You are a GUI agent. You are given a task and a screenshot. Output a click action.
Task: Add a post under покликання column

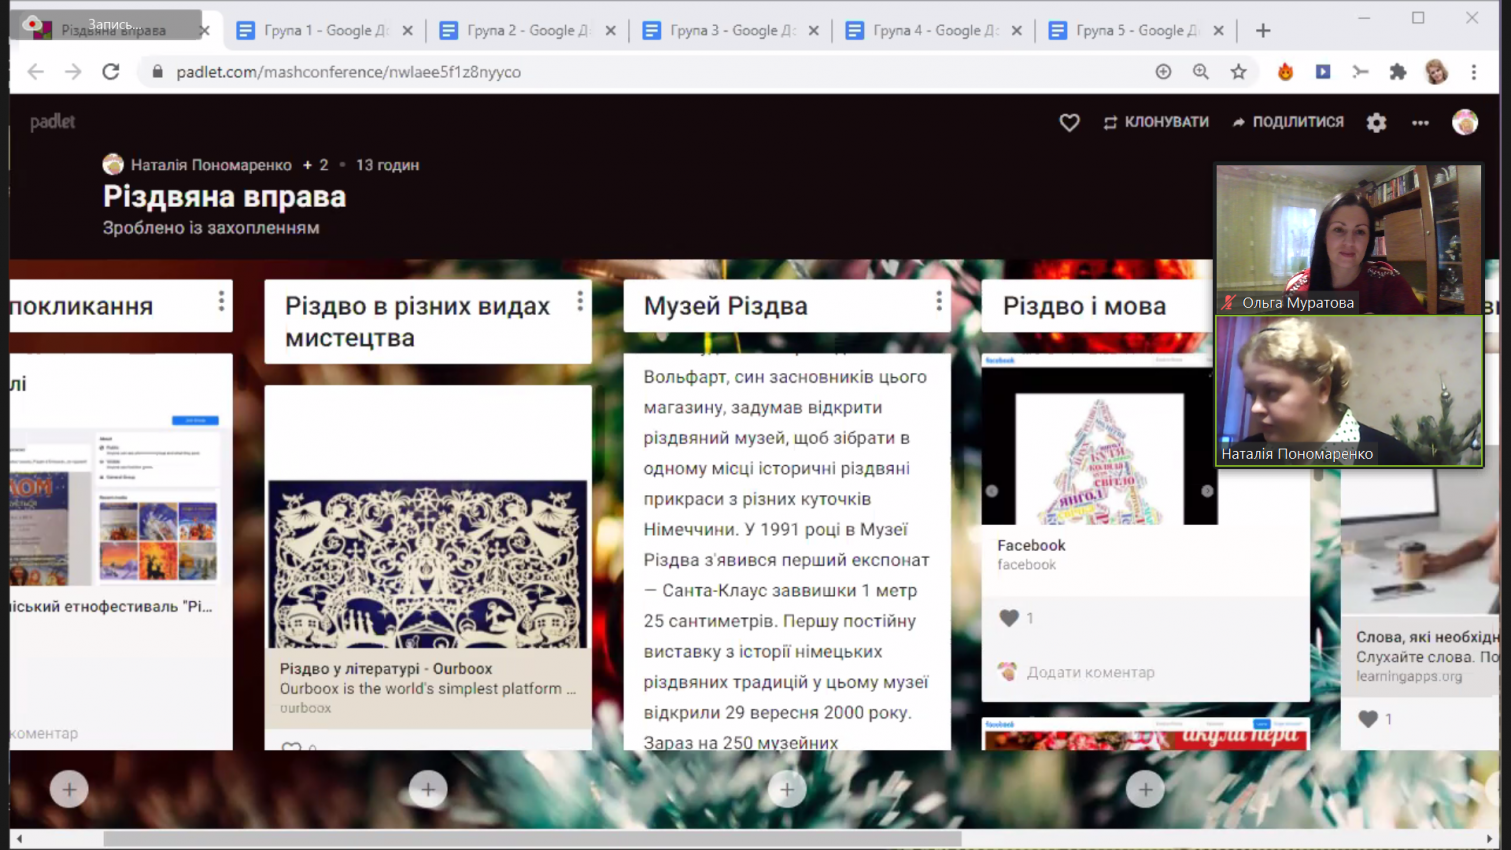(x=69, y=790)
